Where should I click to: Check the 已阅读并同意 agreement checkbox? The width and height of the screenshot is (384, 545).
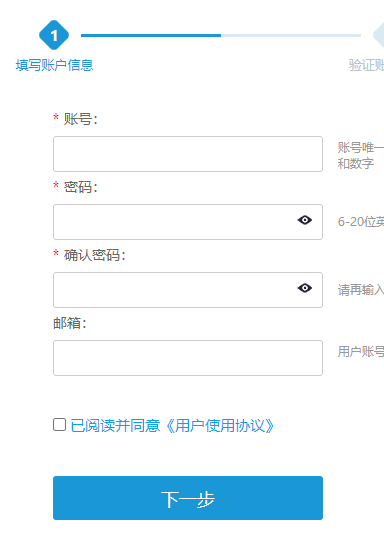click(x=59, y=425)
